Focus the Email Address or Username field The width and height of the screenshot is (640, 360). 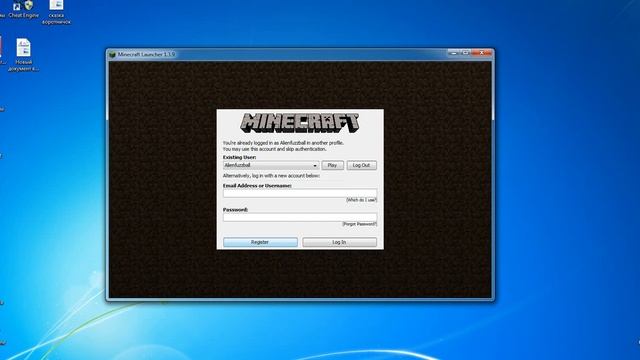coord(300,193)
